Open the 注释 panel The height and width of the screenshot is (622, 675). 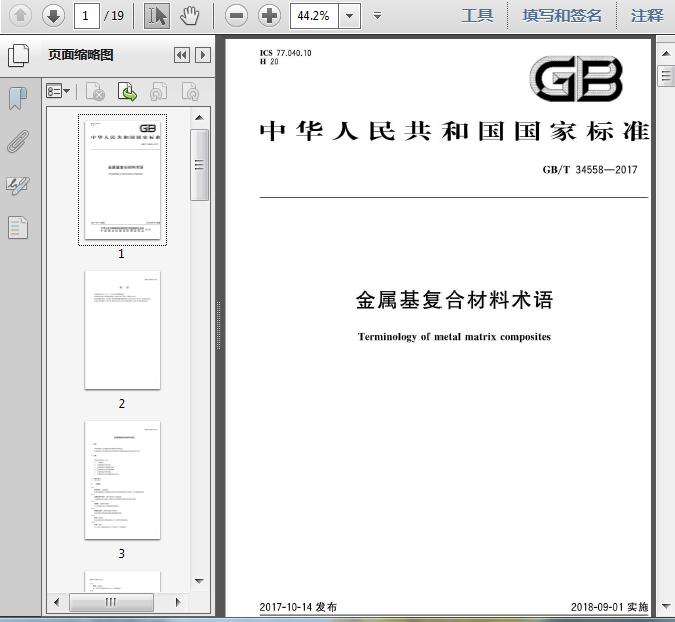pos(647,16)
